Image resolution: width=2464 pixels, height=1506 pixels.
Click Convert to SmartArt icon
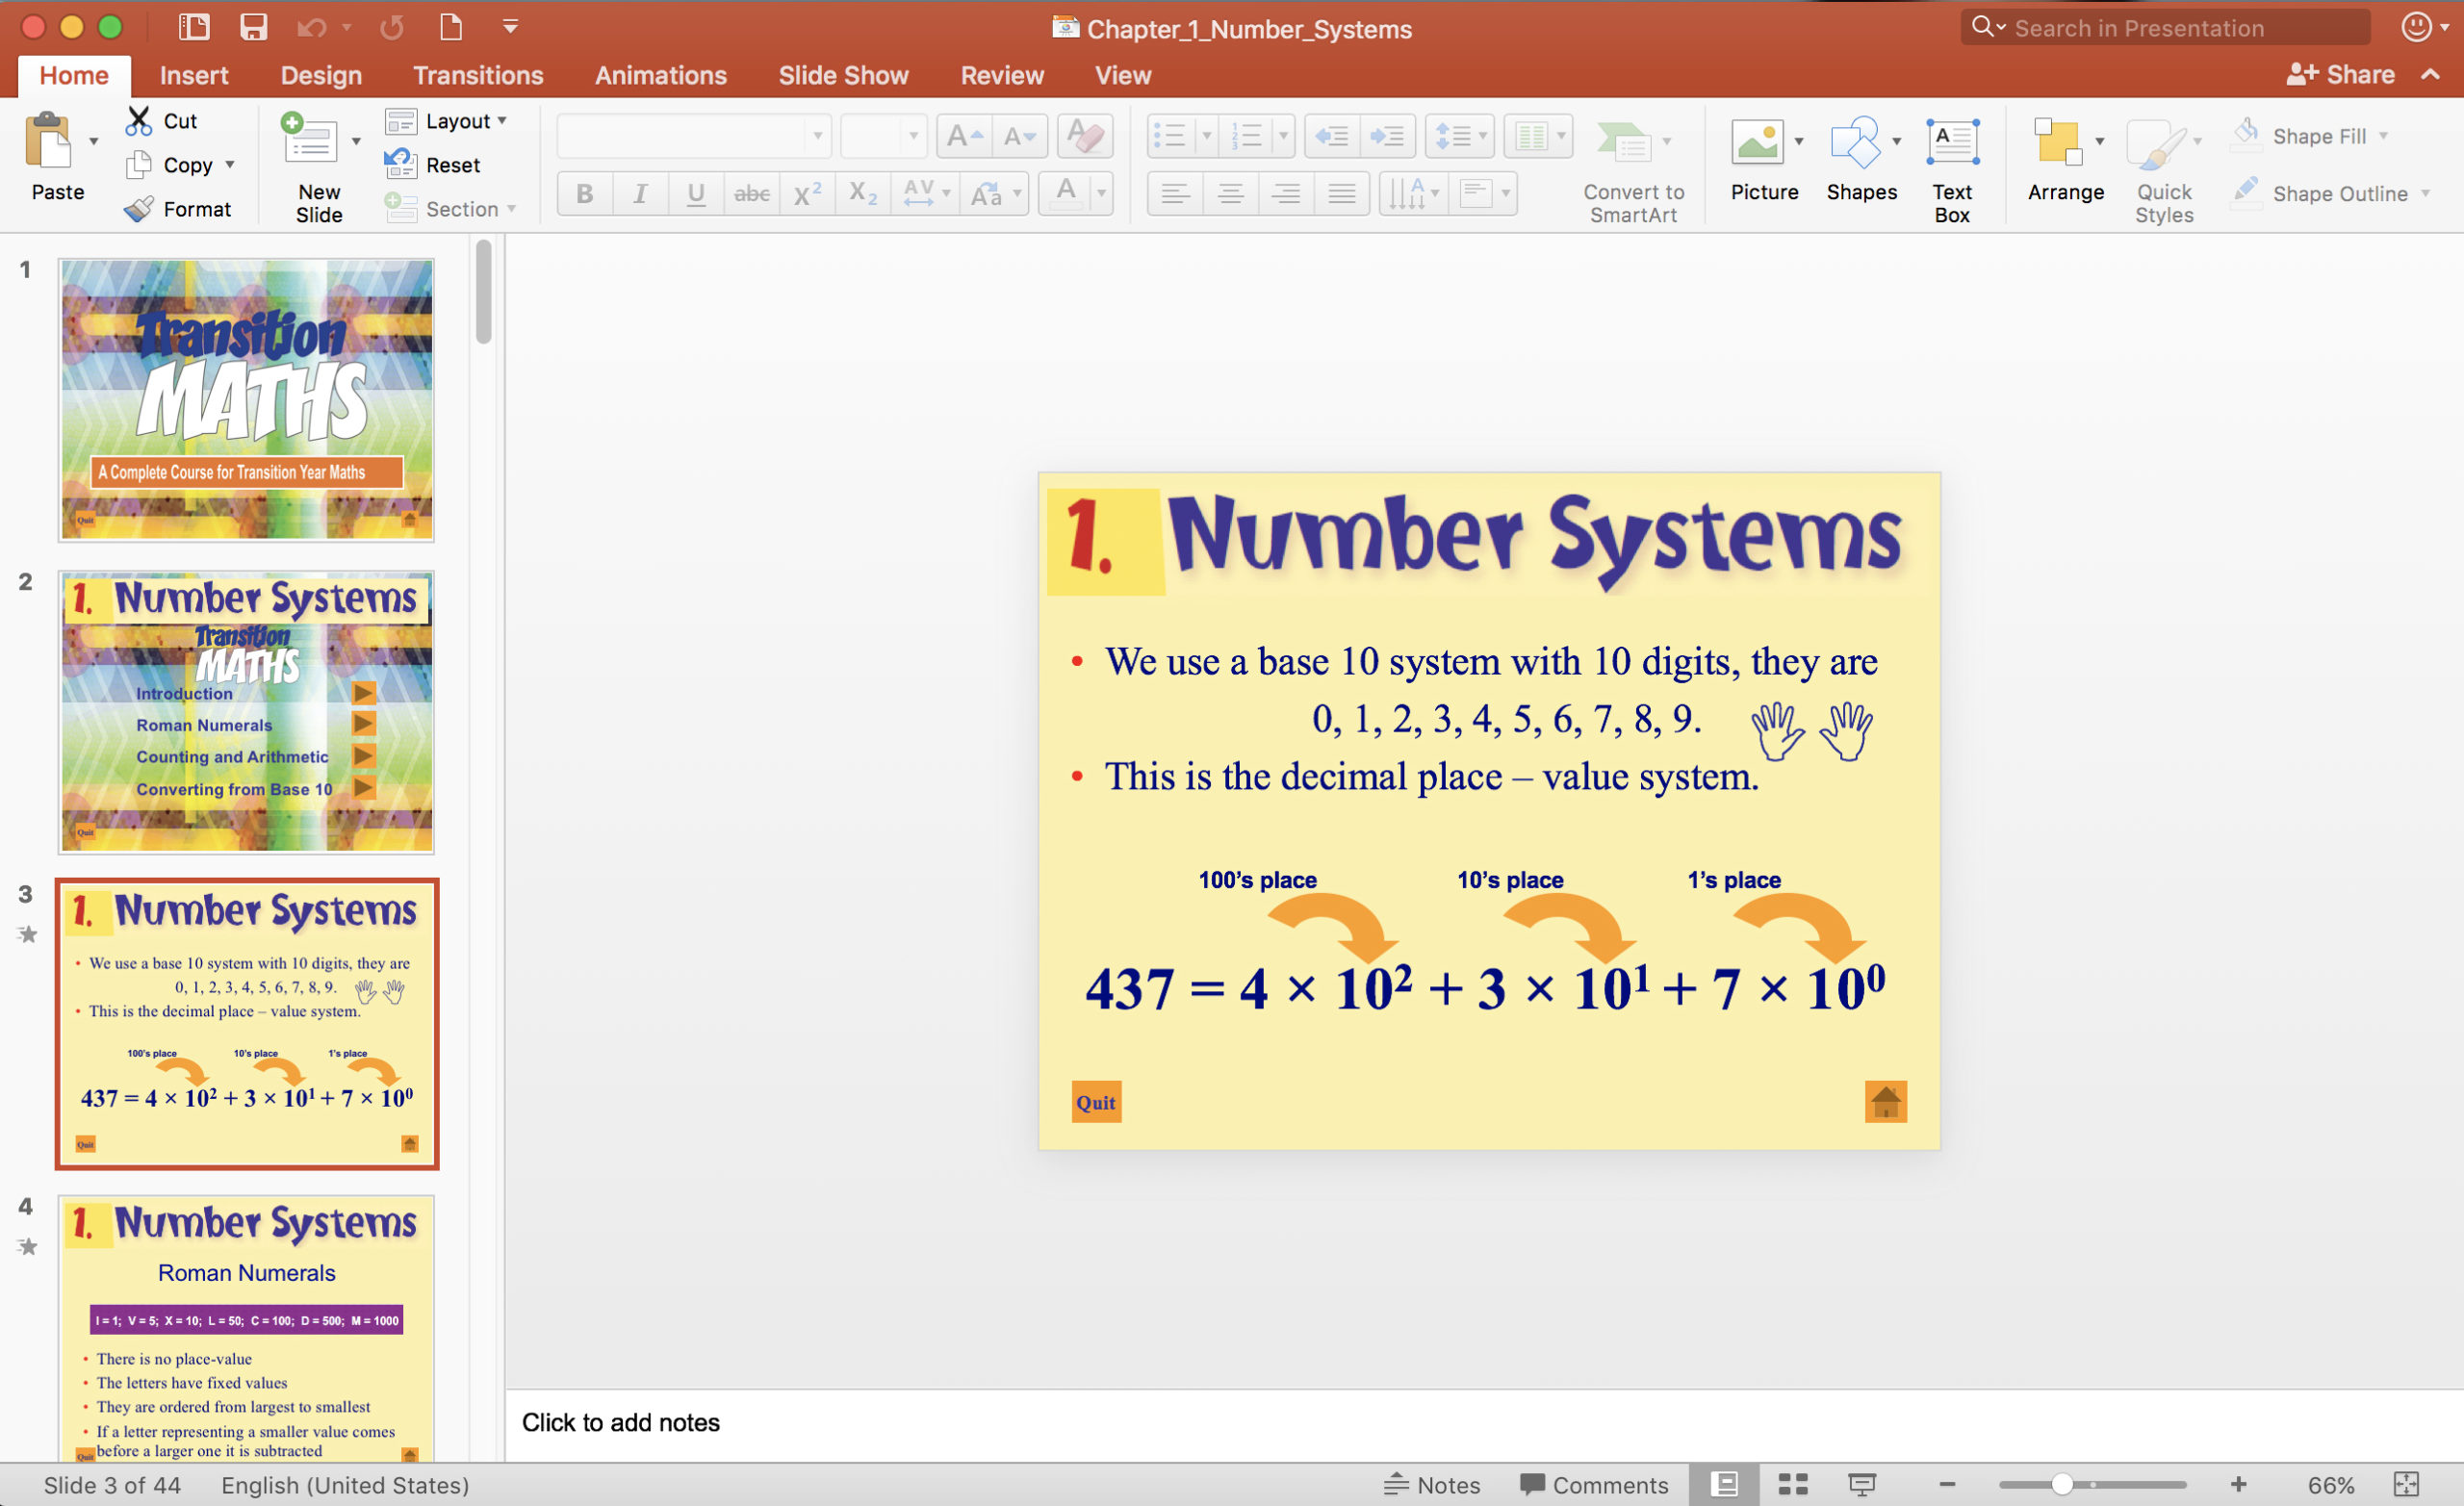click(1622, 141)
